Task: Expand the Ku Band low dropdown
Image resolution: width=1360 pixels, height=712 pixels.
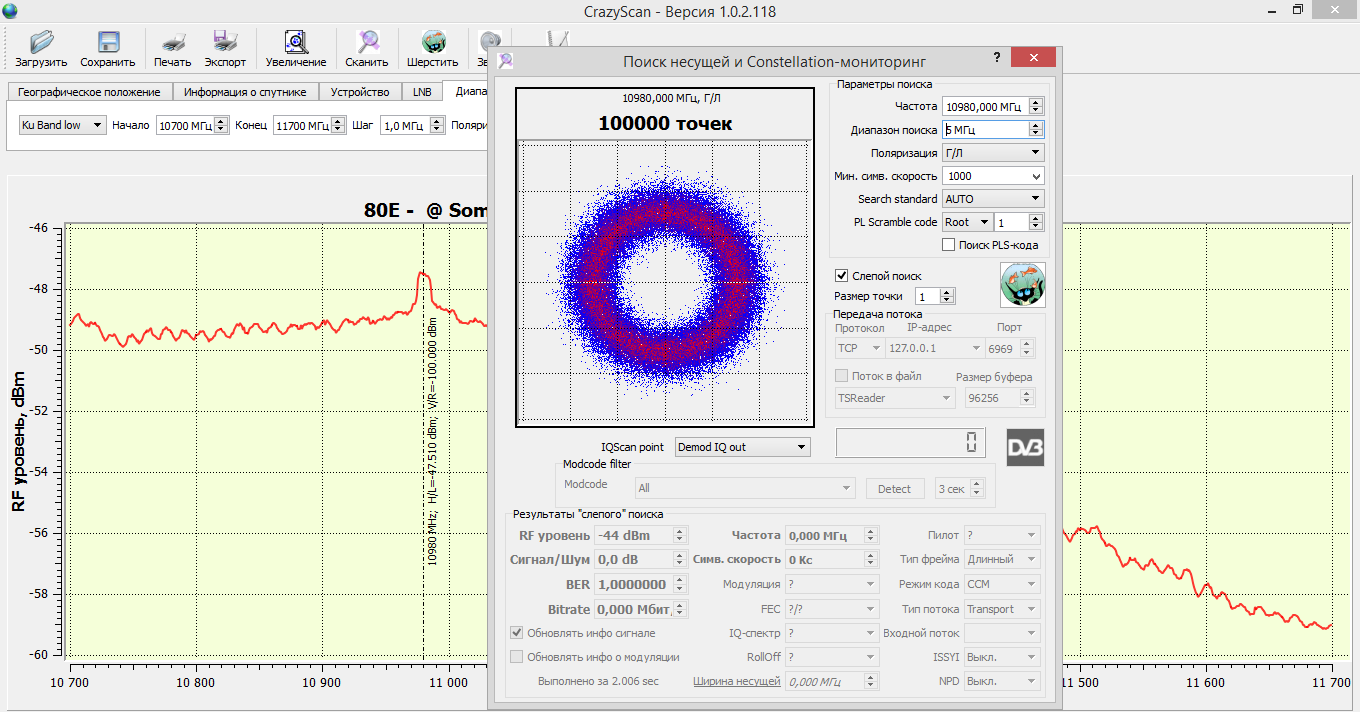Action: pyautogui.click(x=62, y=125)
